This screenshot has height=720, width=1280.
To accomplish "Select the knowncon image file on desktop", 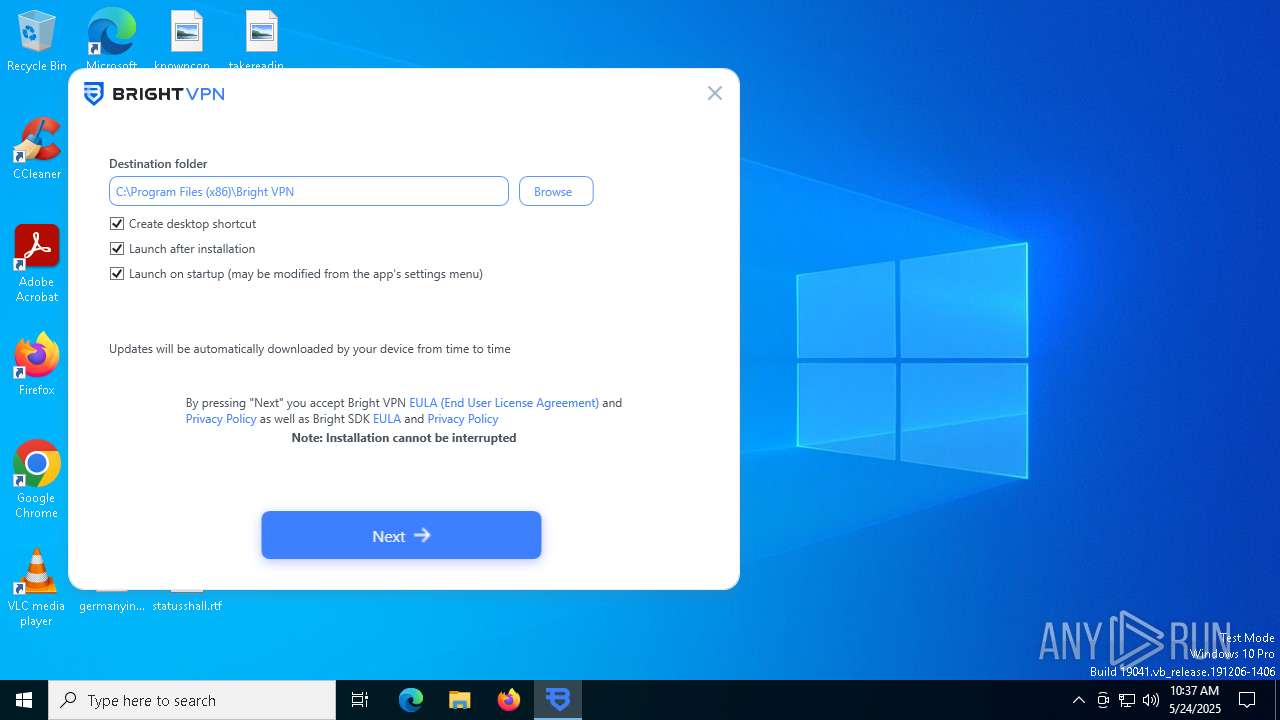I will [x=186, y=38].
